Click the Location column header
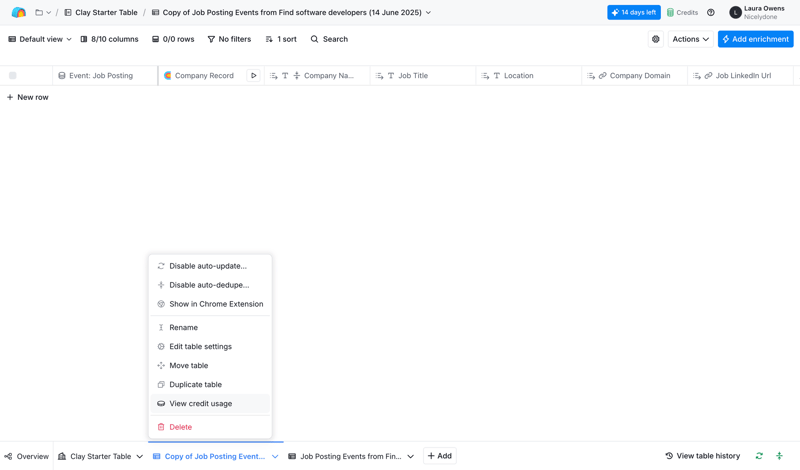 (529, 76)
